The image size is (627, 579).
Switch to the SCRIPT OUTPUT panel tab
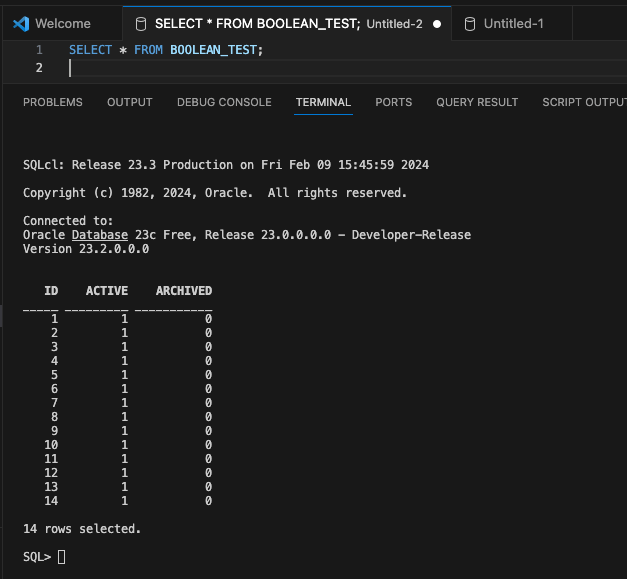(583, 102)
